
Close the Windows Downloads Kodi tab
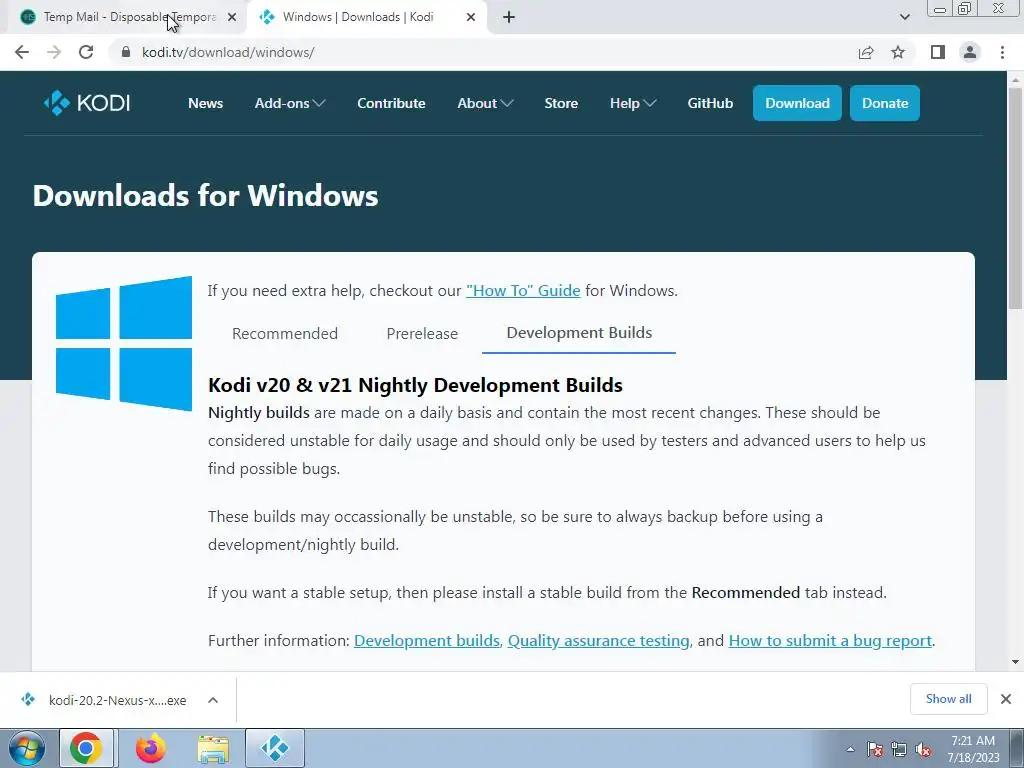tap(471, 18)
